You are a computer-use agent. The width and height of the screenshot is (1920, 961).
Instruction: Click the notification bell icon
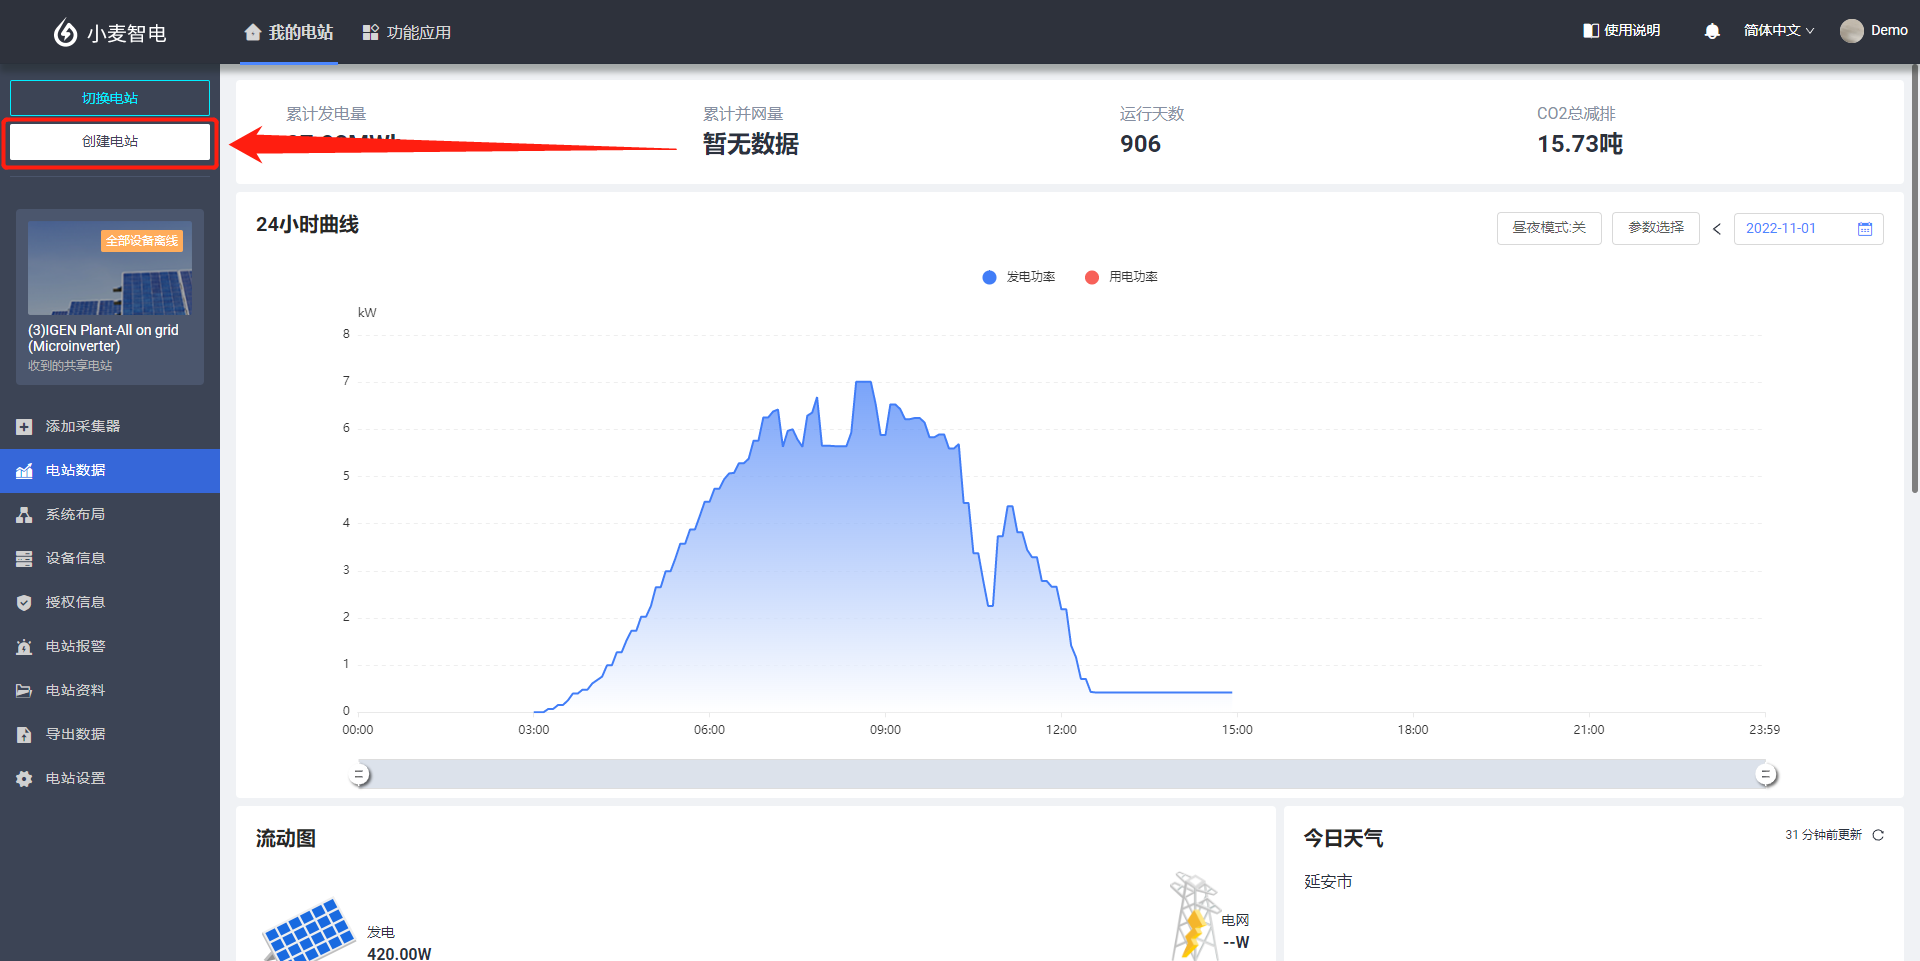(1711, 31)
